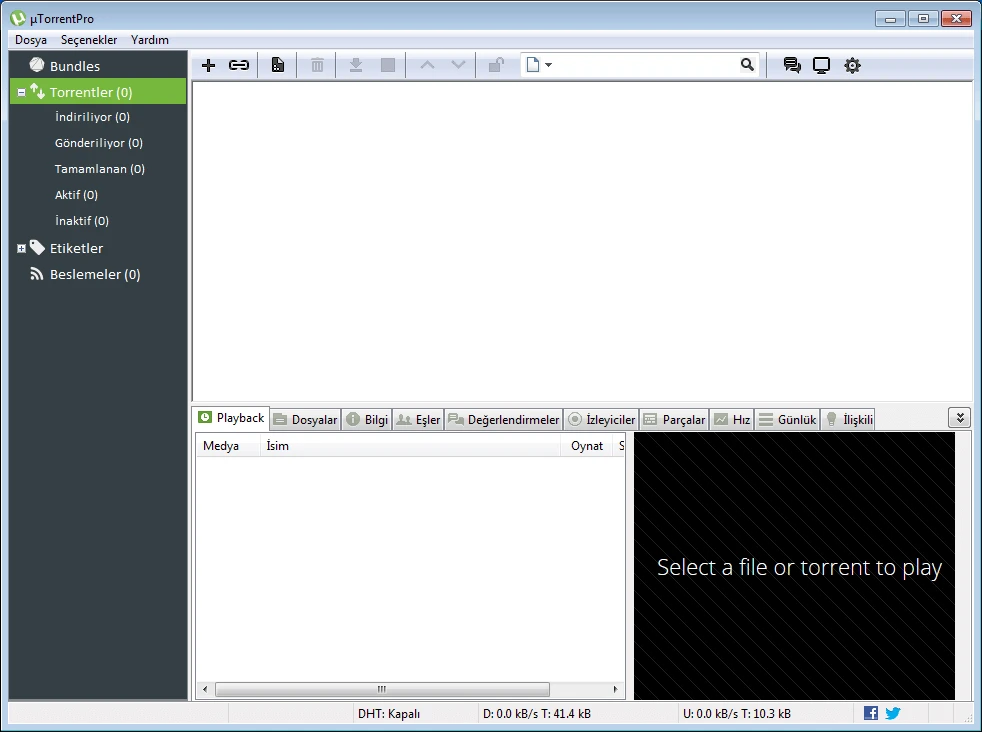Click the Facebook icon in status bar
Image resolution: width=982 pixels, height=732 pixels.
tap(871, 713)
